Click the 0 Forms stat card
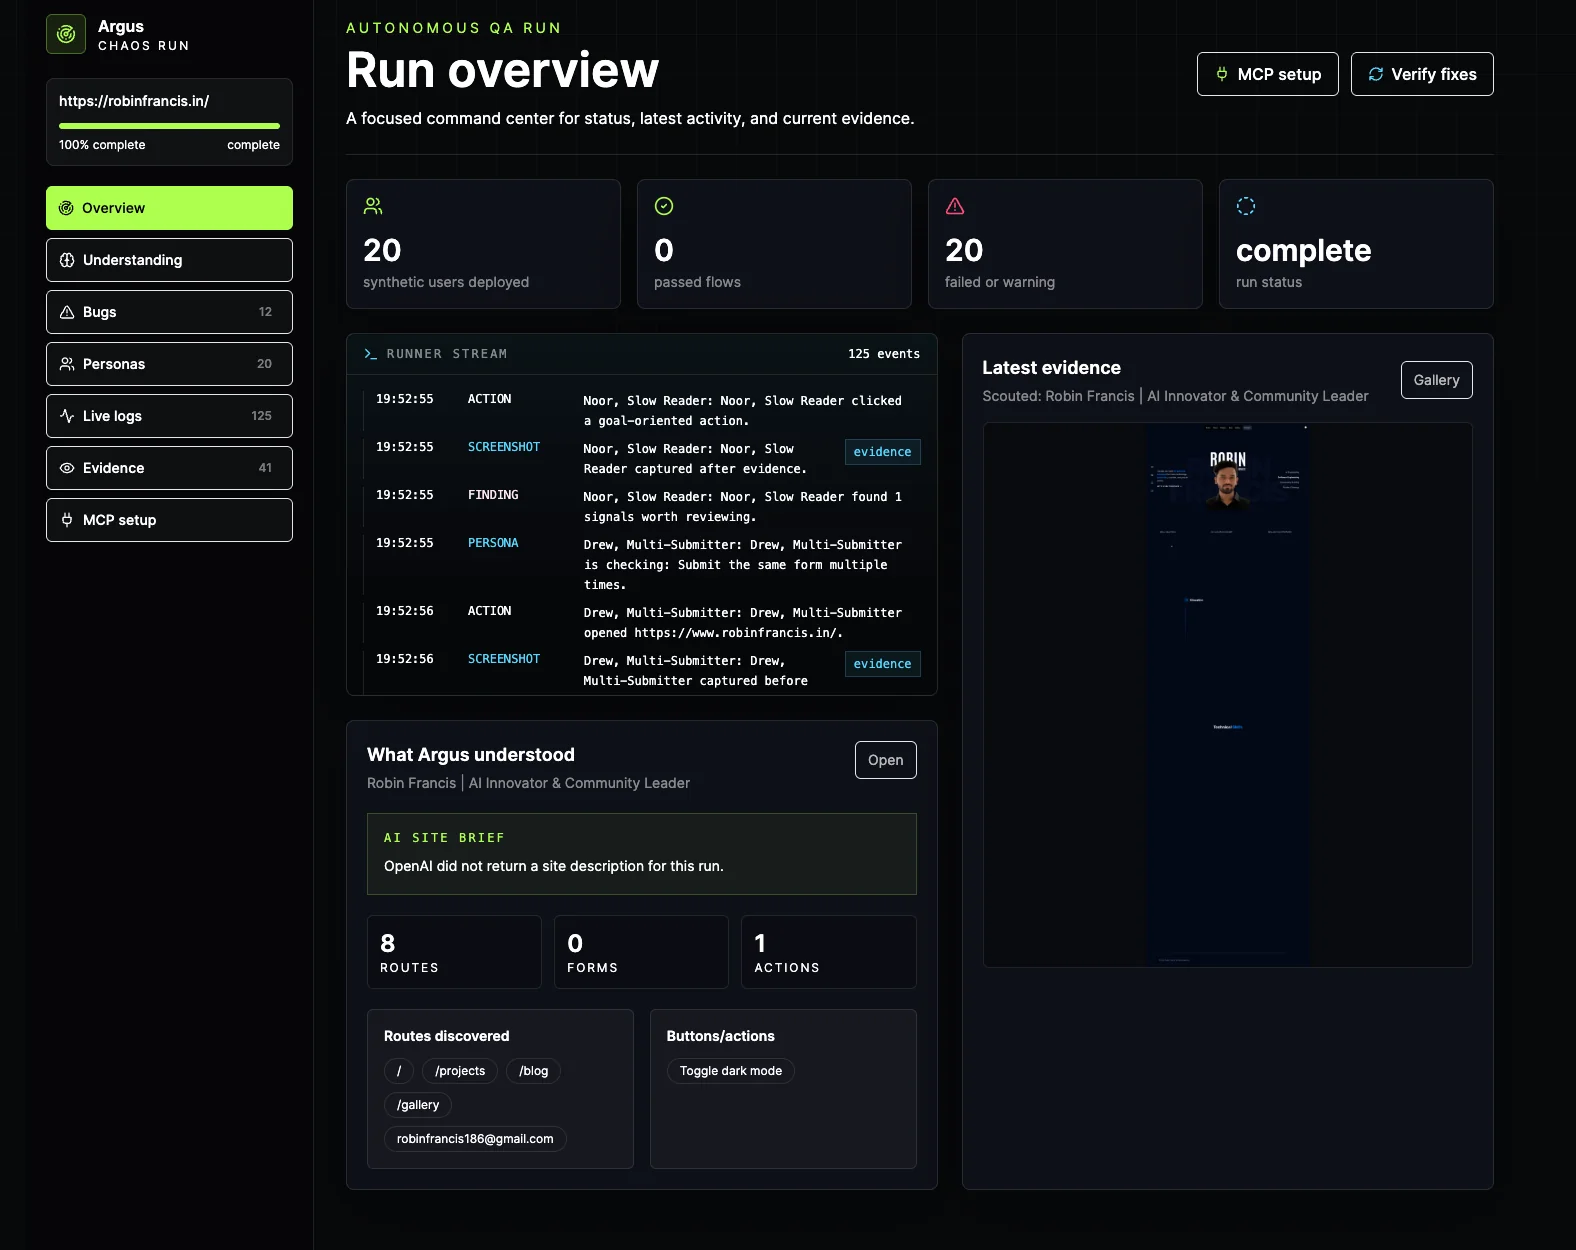This screenshot has width=1576, height=1250. tap(641, 952)
